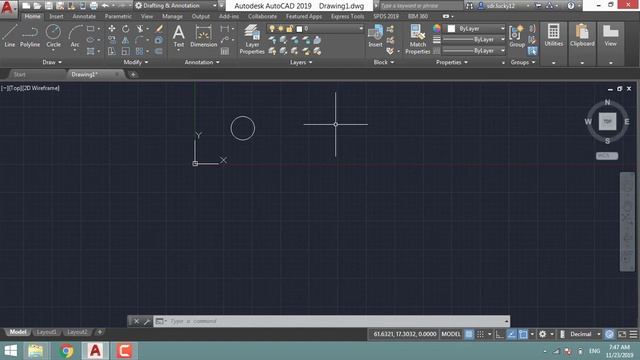This screenshot has height=360, width=640.
Task: Toggle drawing grid display in status bar
Action: coord(469,334)
